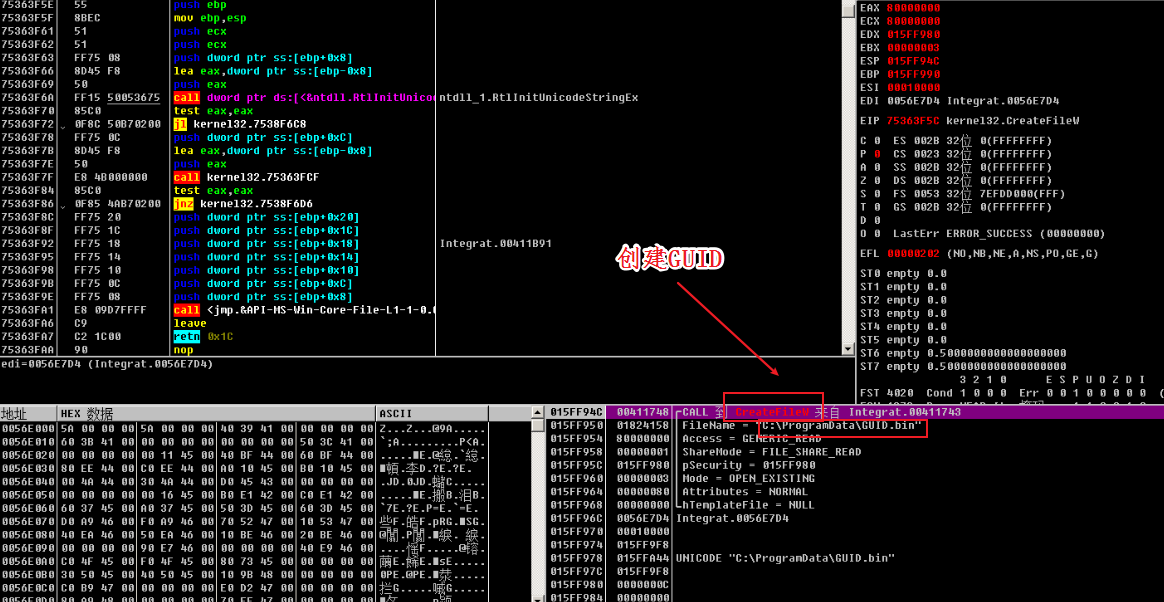Select stack row at address 015FF94C

pyautogui.click(x=855, y=412)
